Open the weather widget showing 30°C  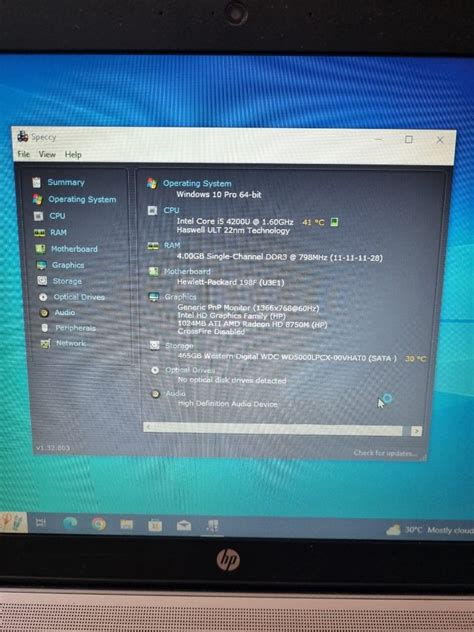click(x=430, y=530)
